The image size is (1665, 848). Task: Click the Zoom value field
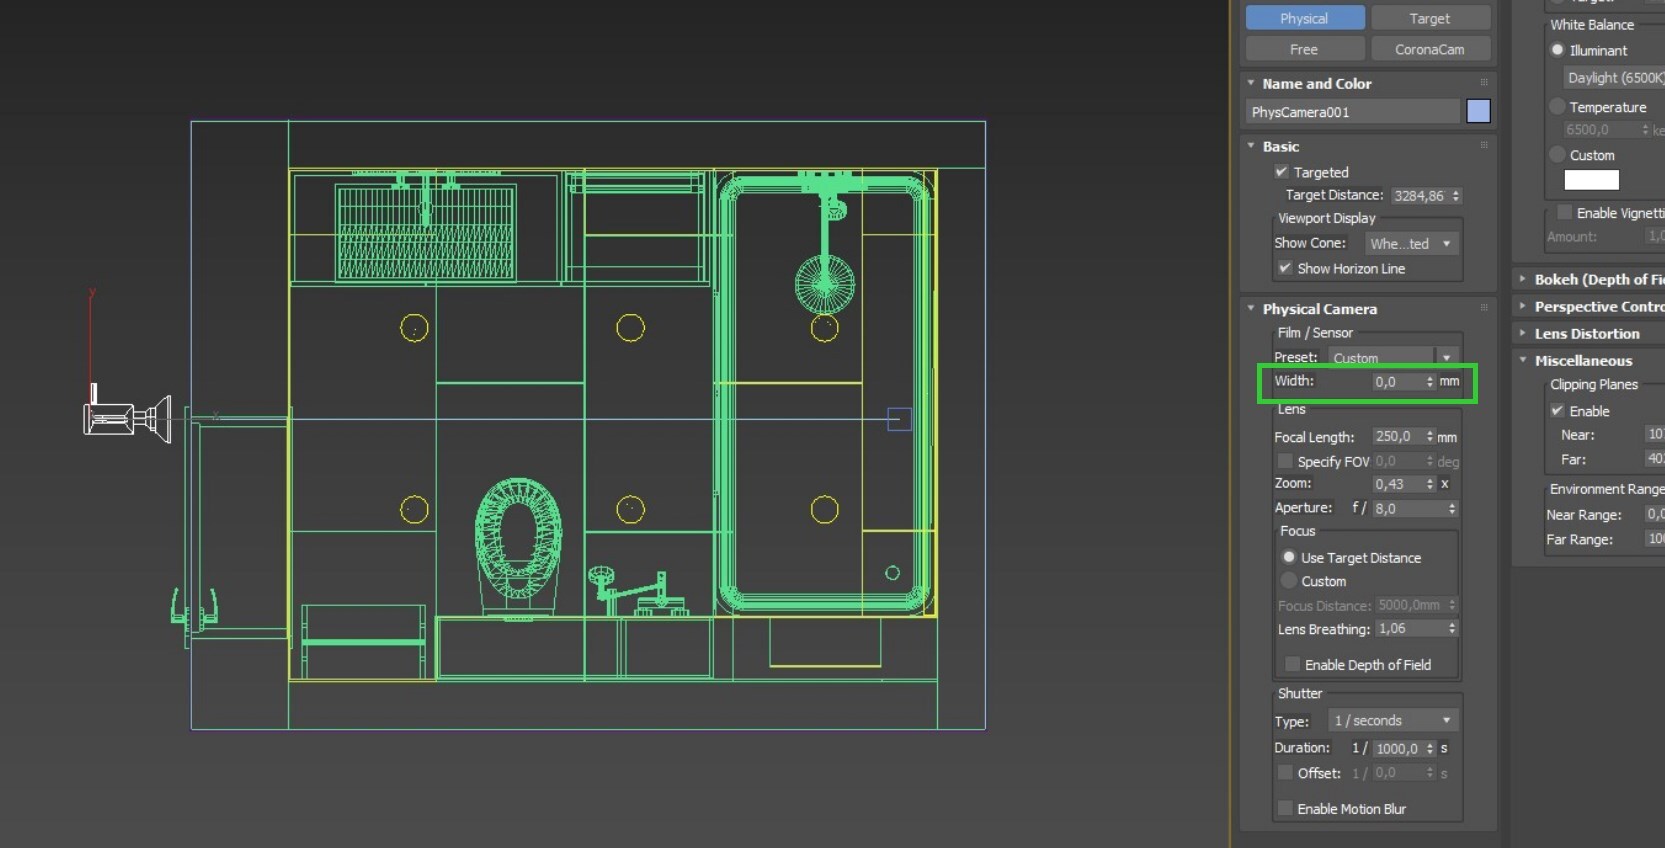tap(1397, 483)
